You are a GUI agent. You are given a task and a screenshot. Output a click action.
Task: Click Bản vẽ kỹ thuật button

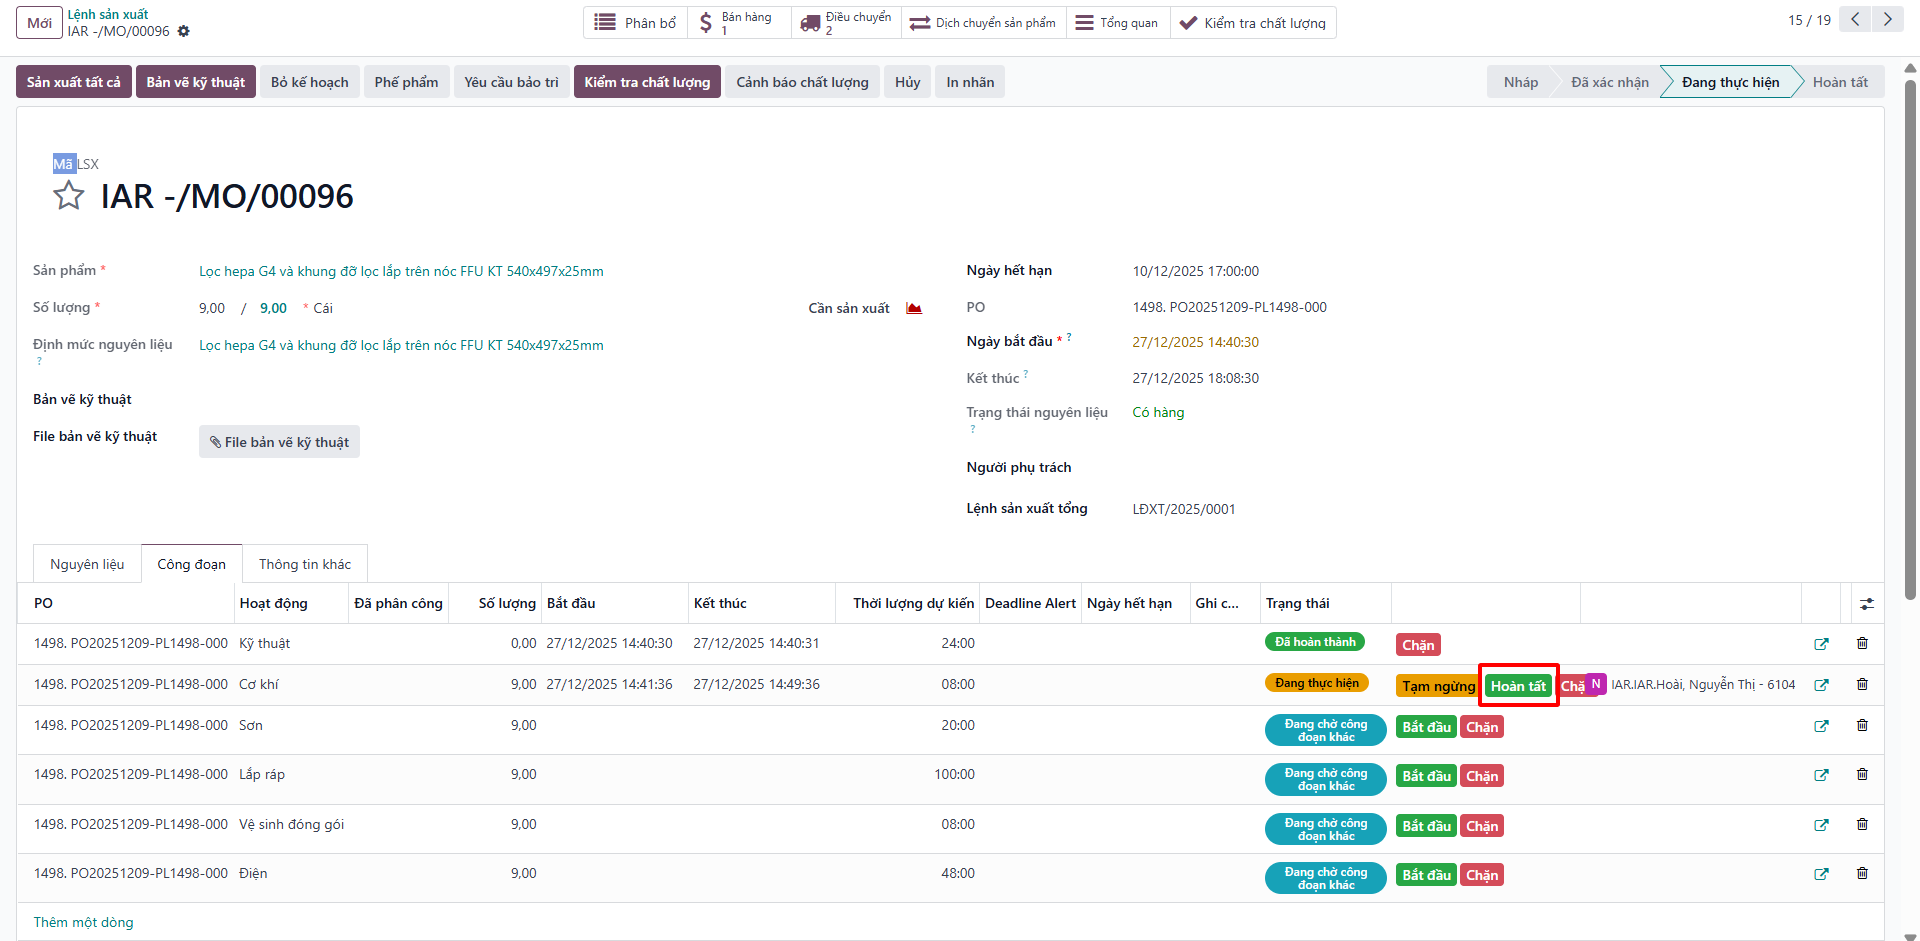(196, 82)
